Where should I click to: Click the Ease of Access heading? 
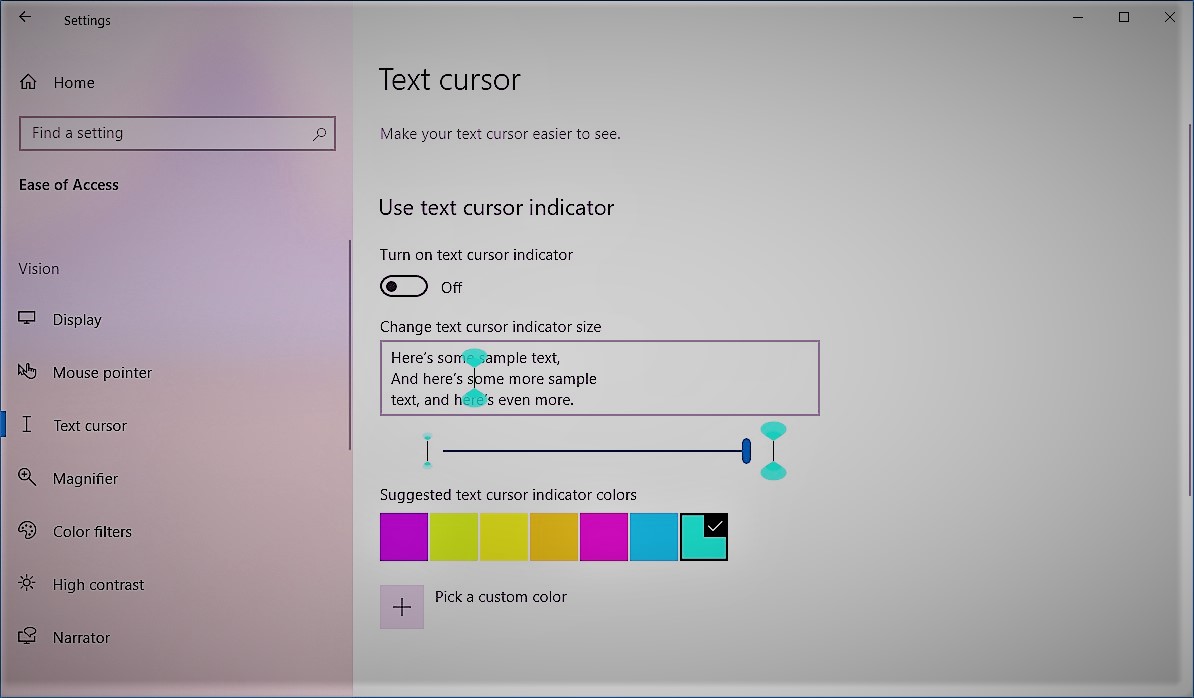click(x=69, y=185)
